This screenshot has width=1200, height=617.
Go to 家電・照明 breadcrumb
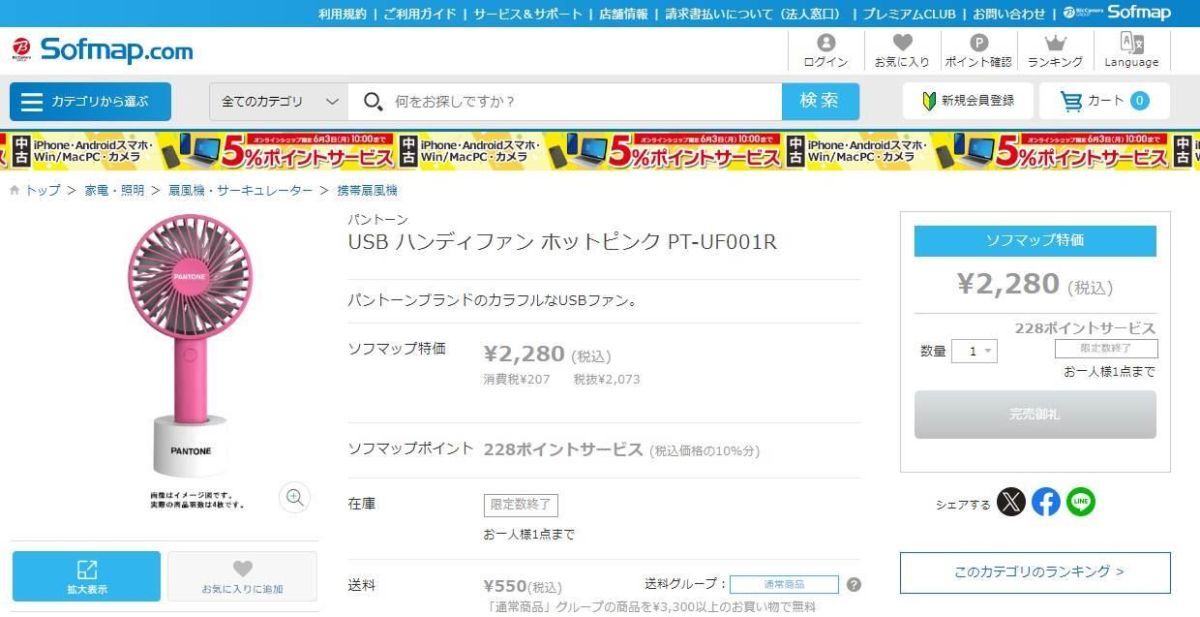113,190
